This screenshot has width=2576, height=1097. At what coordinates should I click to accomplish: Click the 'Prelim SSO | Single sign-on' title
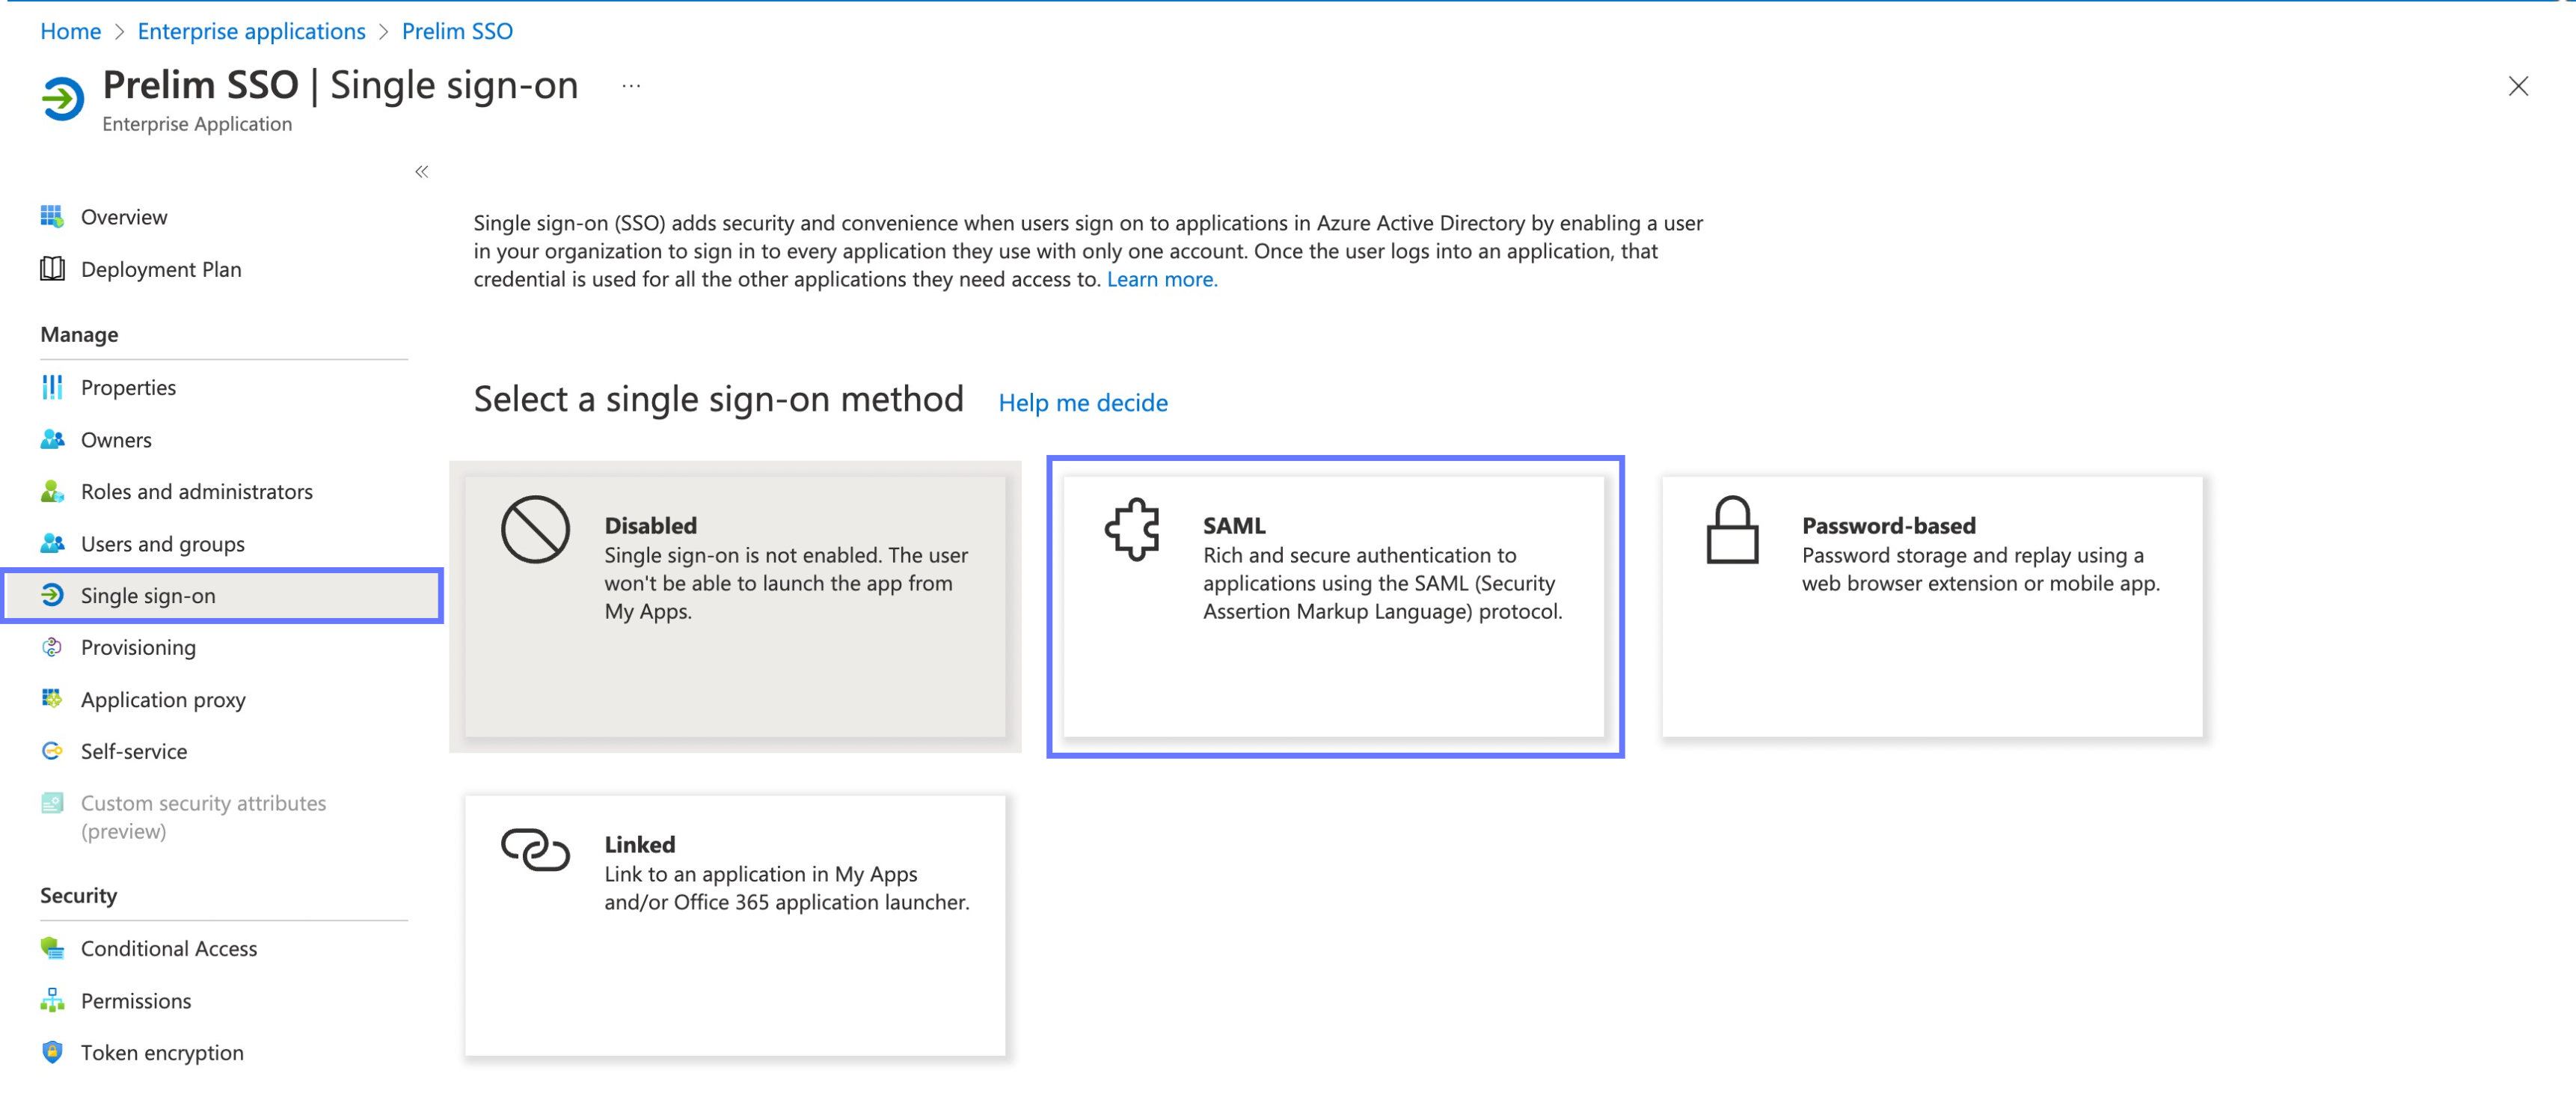[x=340, y=85]
